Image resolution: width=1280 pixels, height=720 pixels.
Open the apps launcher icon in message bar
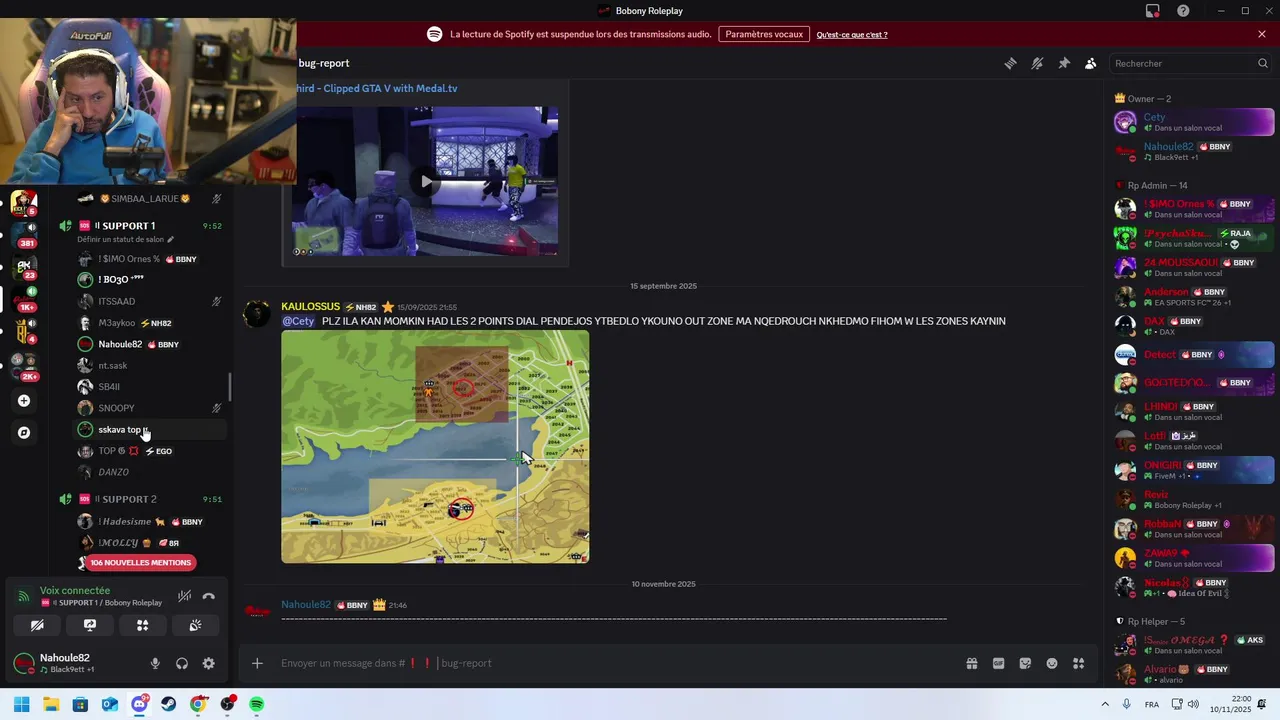click(x=1078, y=663)
